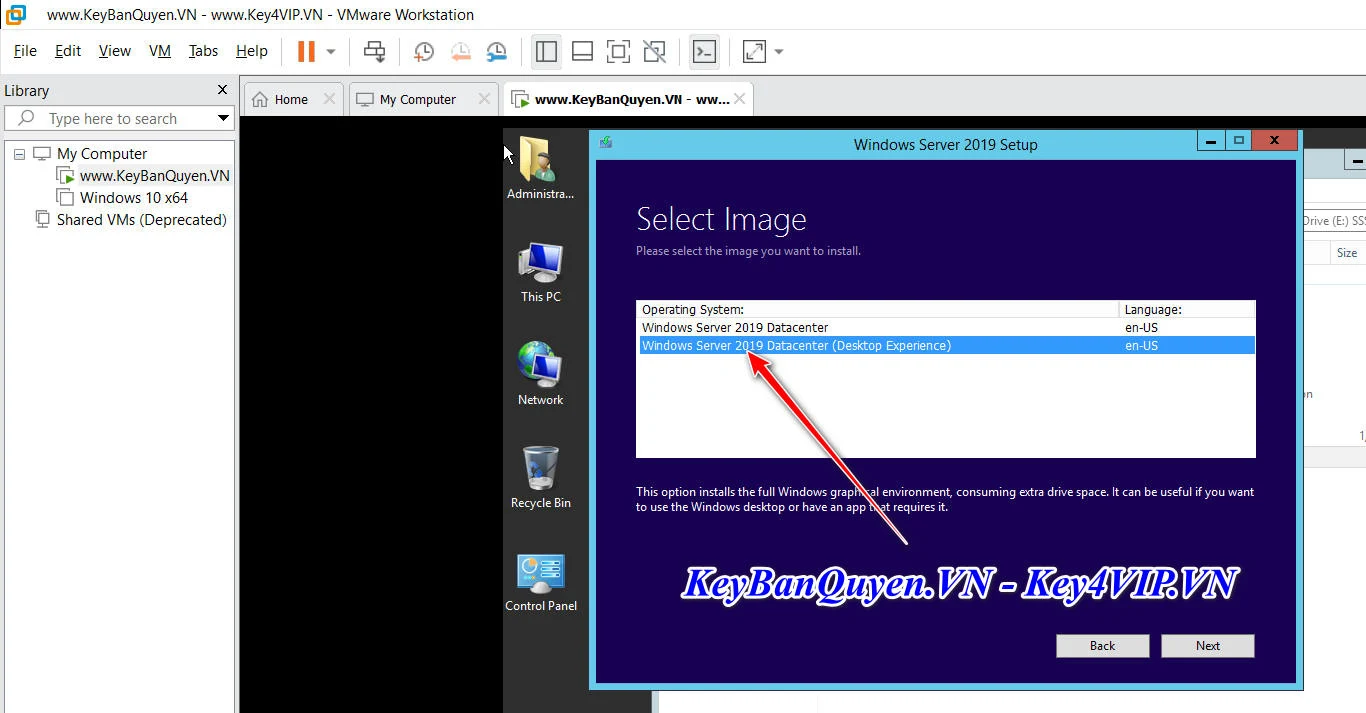Enter full screen mode
The height and width of the screenshot is (713, 1366).
click(618, 51)
